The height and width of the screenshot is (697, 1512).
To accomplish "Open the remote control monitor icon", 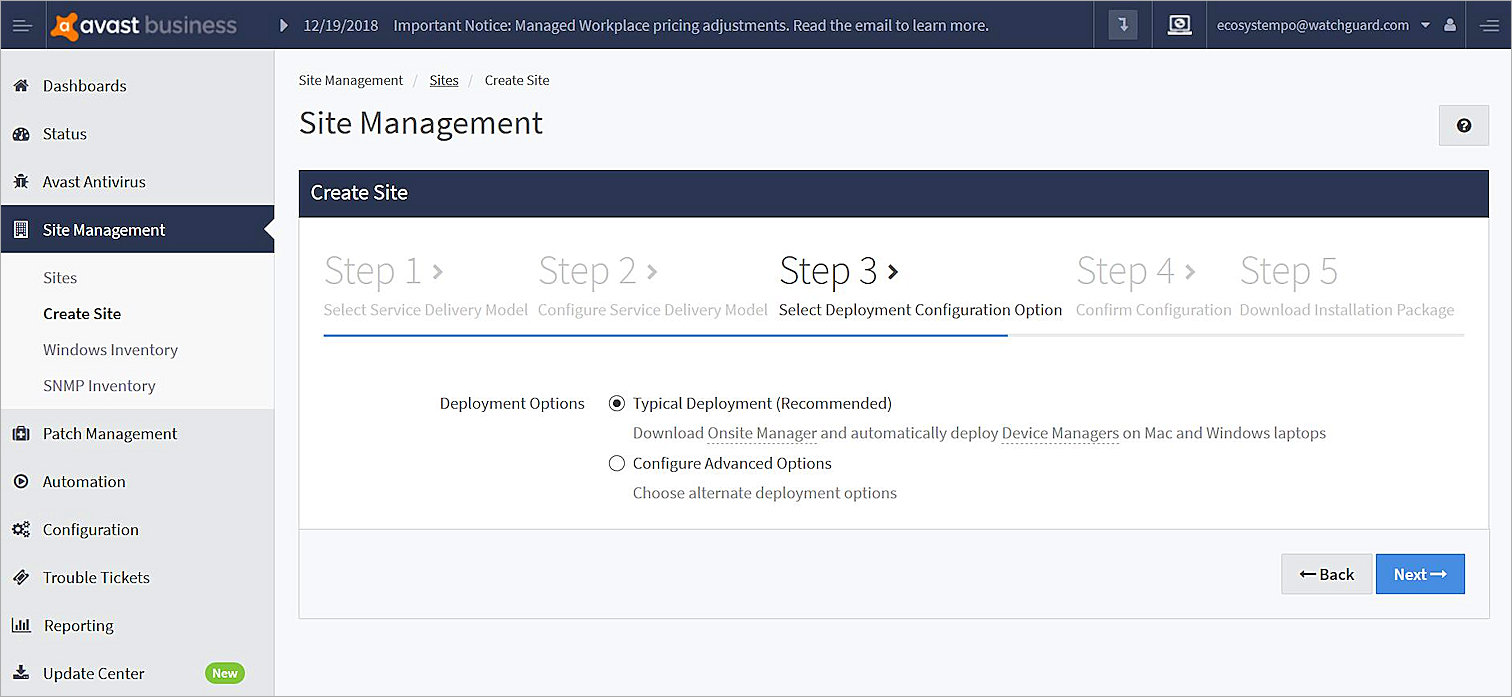I will click(x=1179, y=25).
